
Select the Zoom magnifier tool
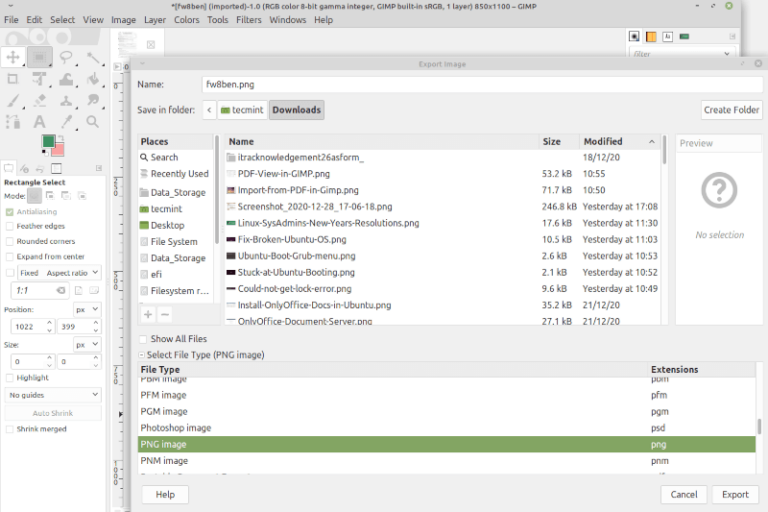tap(94, 121)
